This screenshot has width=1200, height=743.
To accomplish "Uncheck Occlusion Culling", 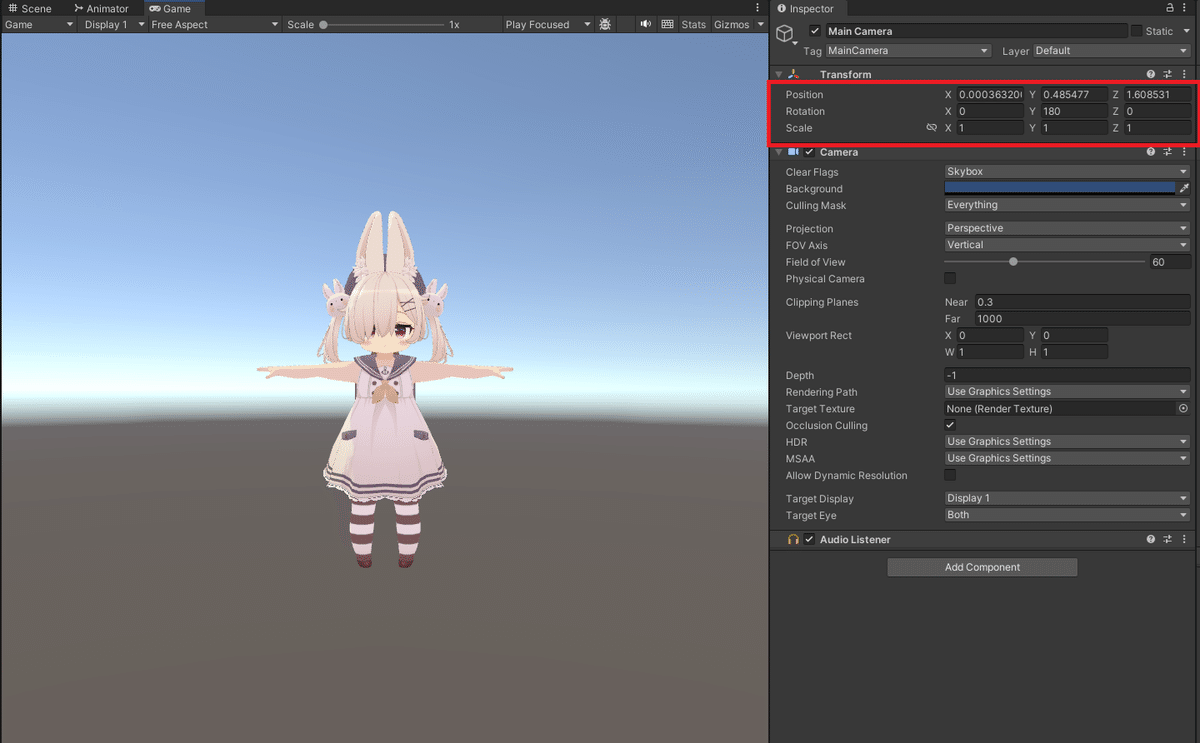I will coord(950,425).
